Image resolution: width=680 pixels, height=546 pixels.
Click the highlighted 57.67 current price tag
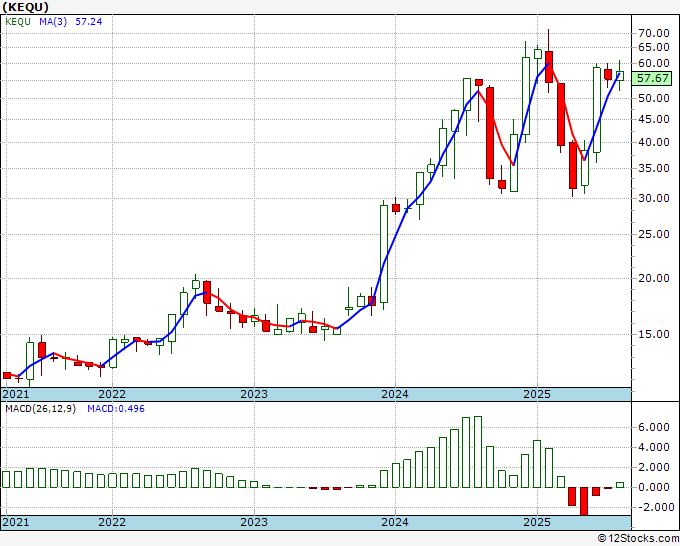(652, 78)
